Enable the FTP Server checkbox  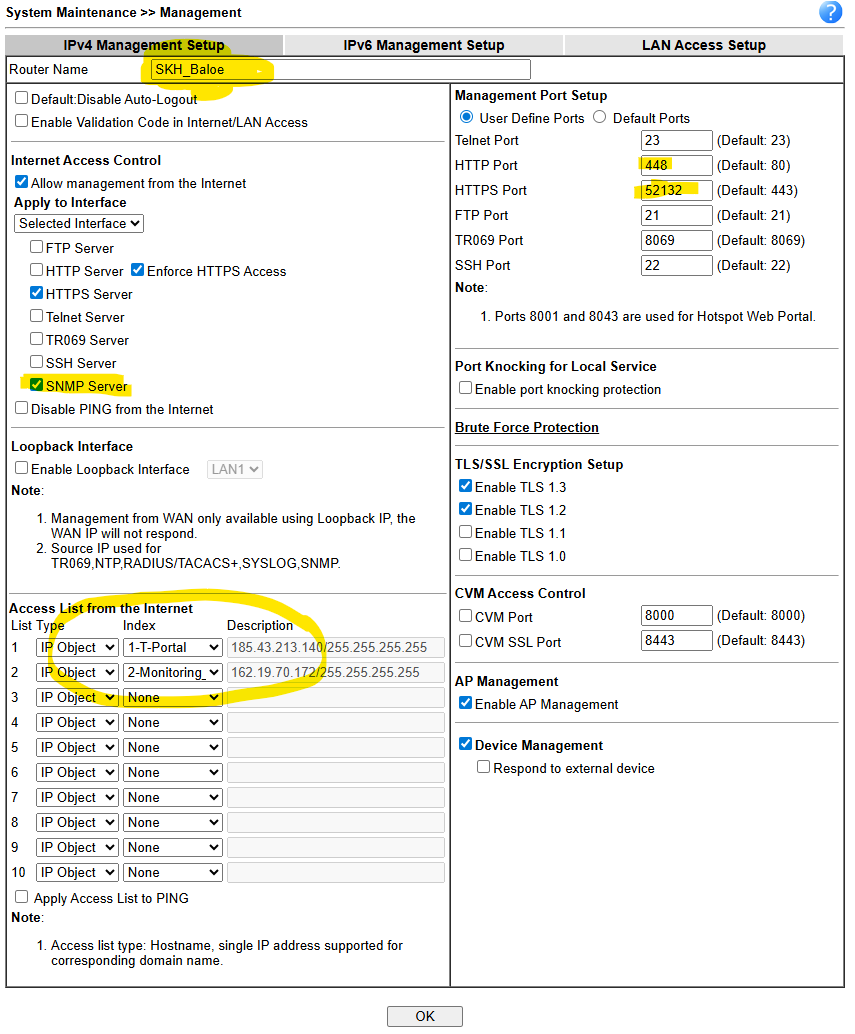(x=37, y=247)
